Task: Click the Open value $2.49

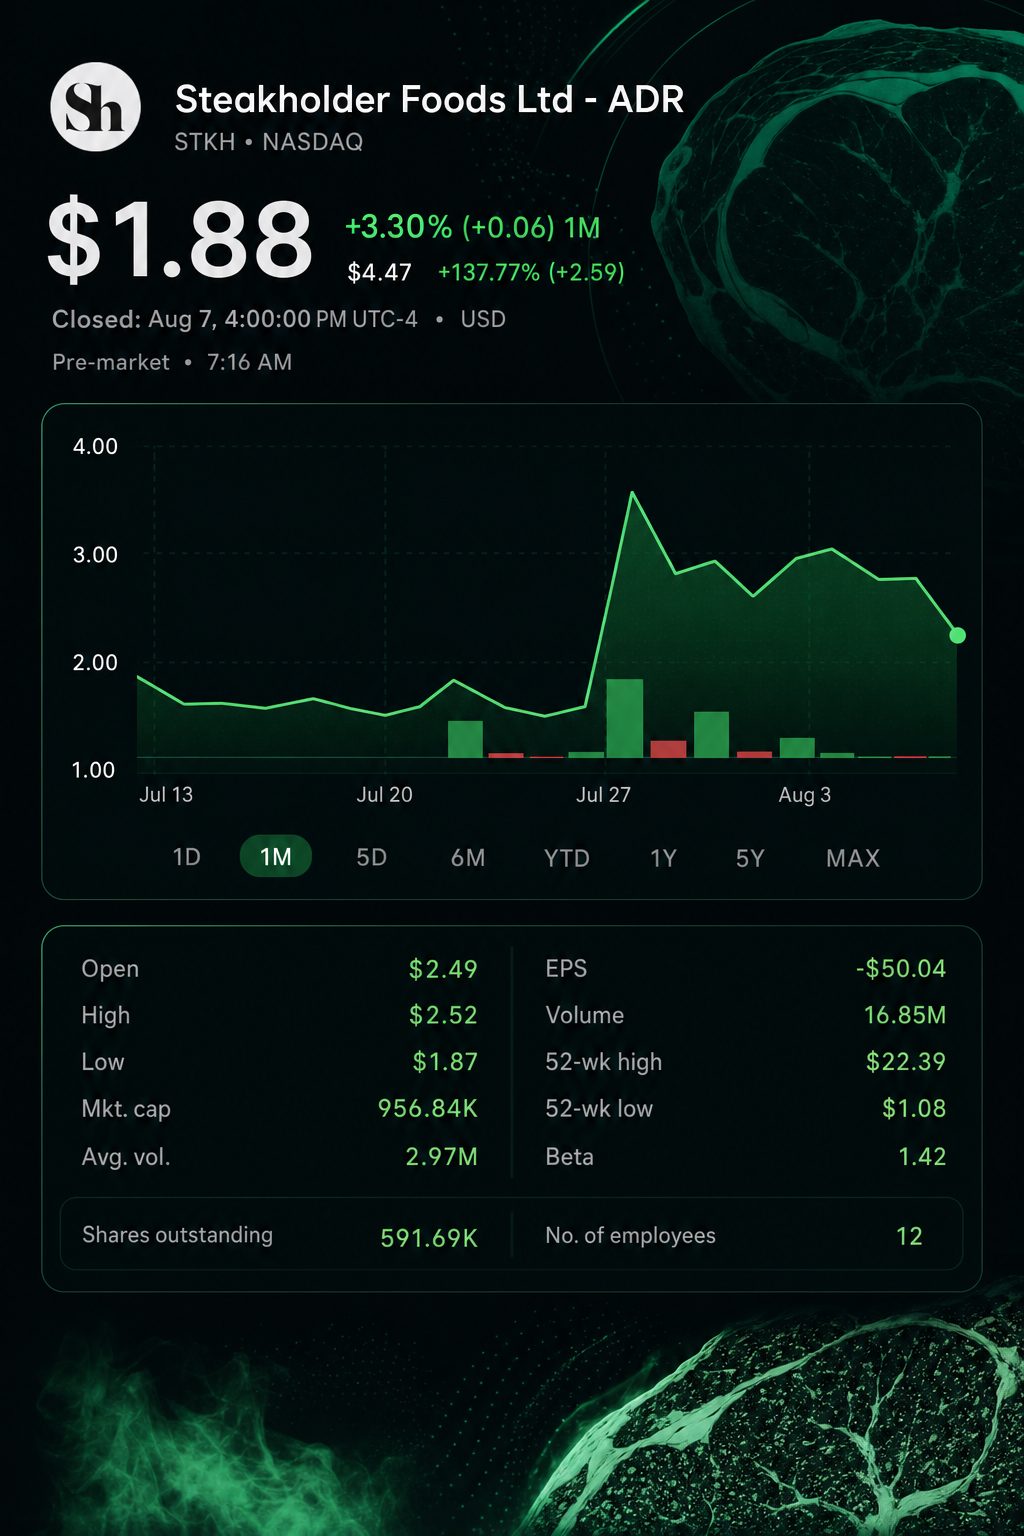Action: click(443, 969)
